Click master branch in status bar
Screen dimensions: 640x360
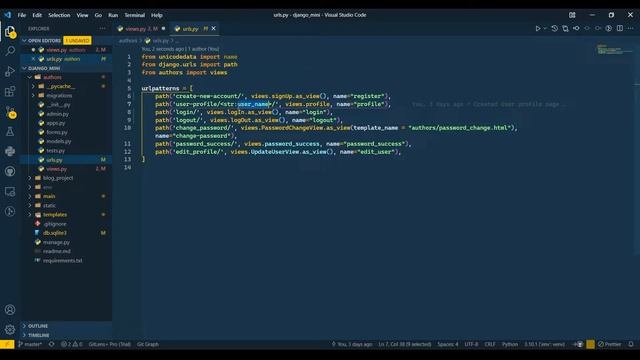(x=30, y=344)
